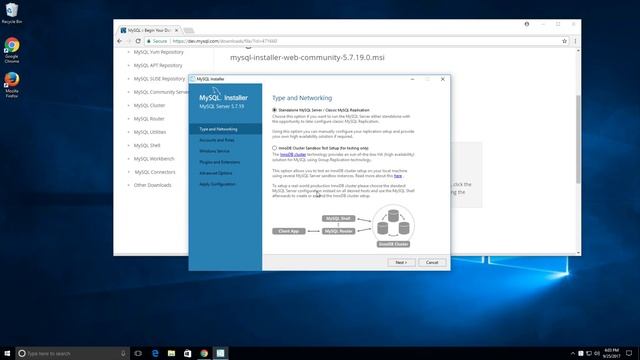Reload the page in Chrome
The width and height of the screenshot is (640, 360).
[x=138, y=41]
